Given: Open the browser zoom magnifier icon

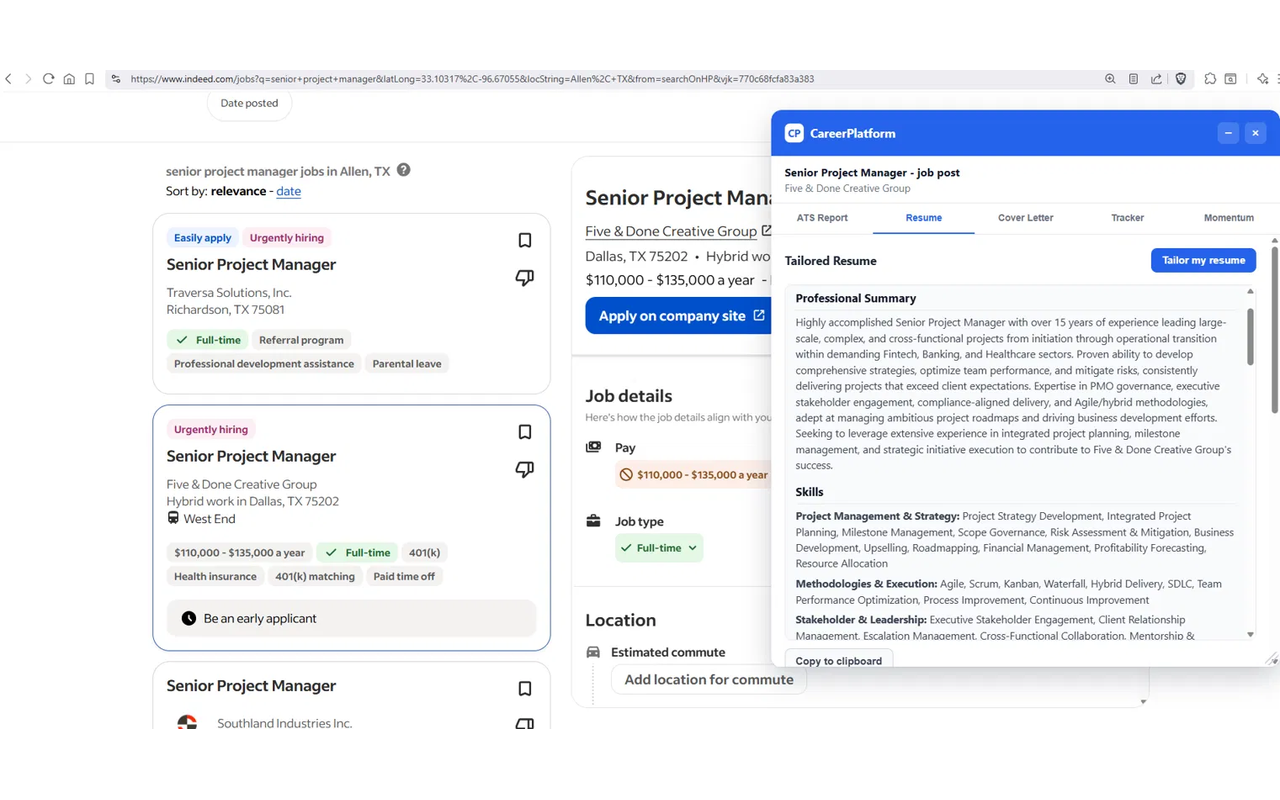Looking at the screenshot, I should click(1110, 79).
